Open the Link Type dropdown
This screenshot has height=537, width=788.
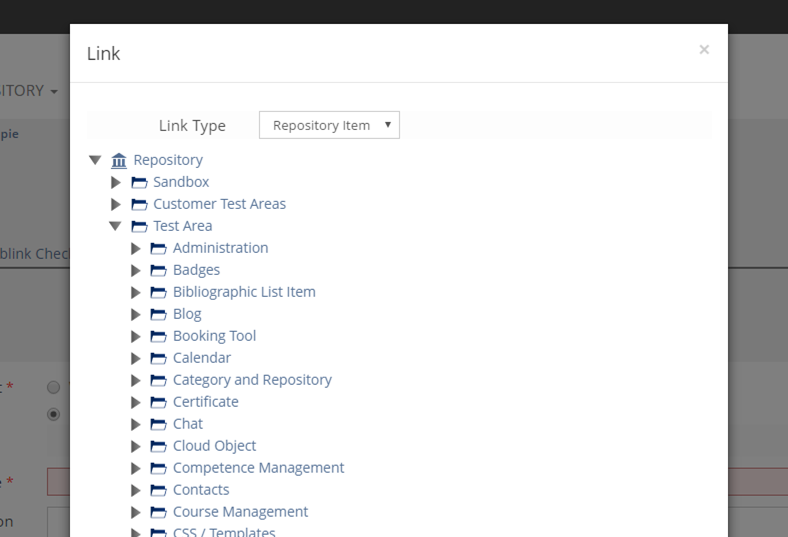(329, 125)
